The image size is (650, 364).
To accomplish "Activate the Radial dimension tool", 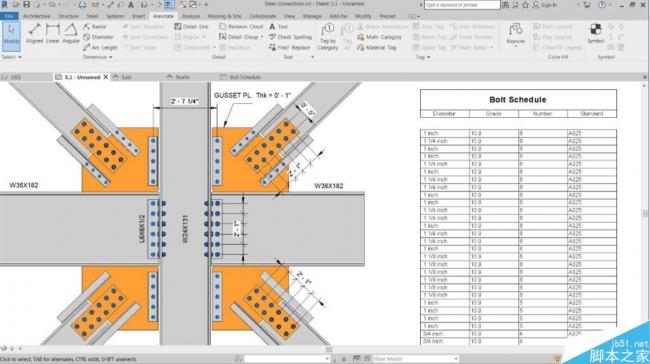I will pyautogui.click(x=95, y=27).
